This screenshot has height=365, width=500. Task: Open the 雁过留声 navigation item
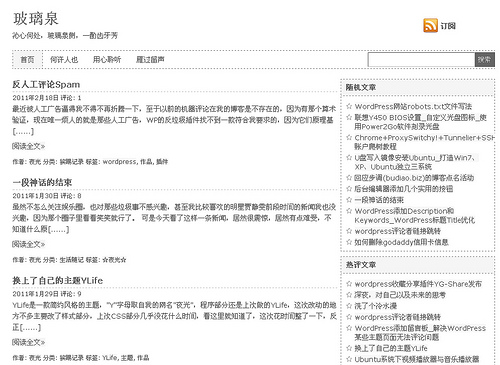[150, 60]
